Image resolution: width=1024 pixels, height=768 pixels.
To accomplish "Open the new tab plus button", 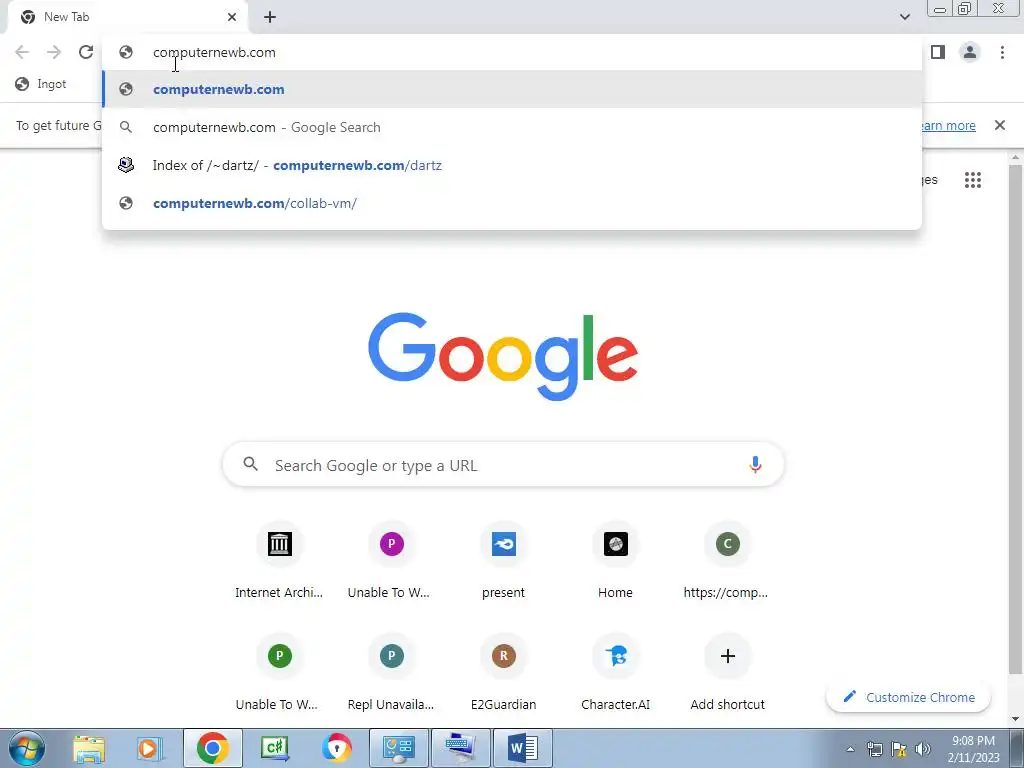I will coord(270,17).
